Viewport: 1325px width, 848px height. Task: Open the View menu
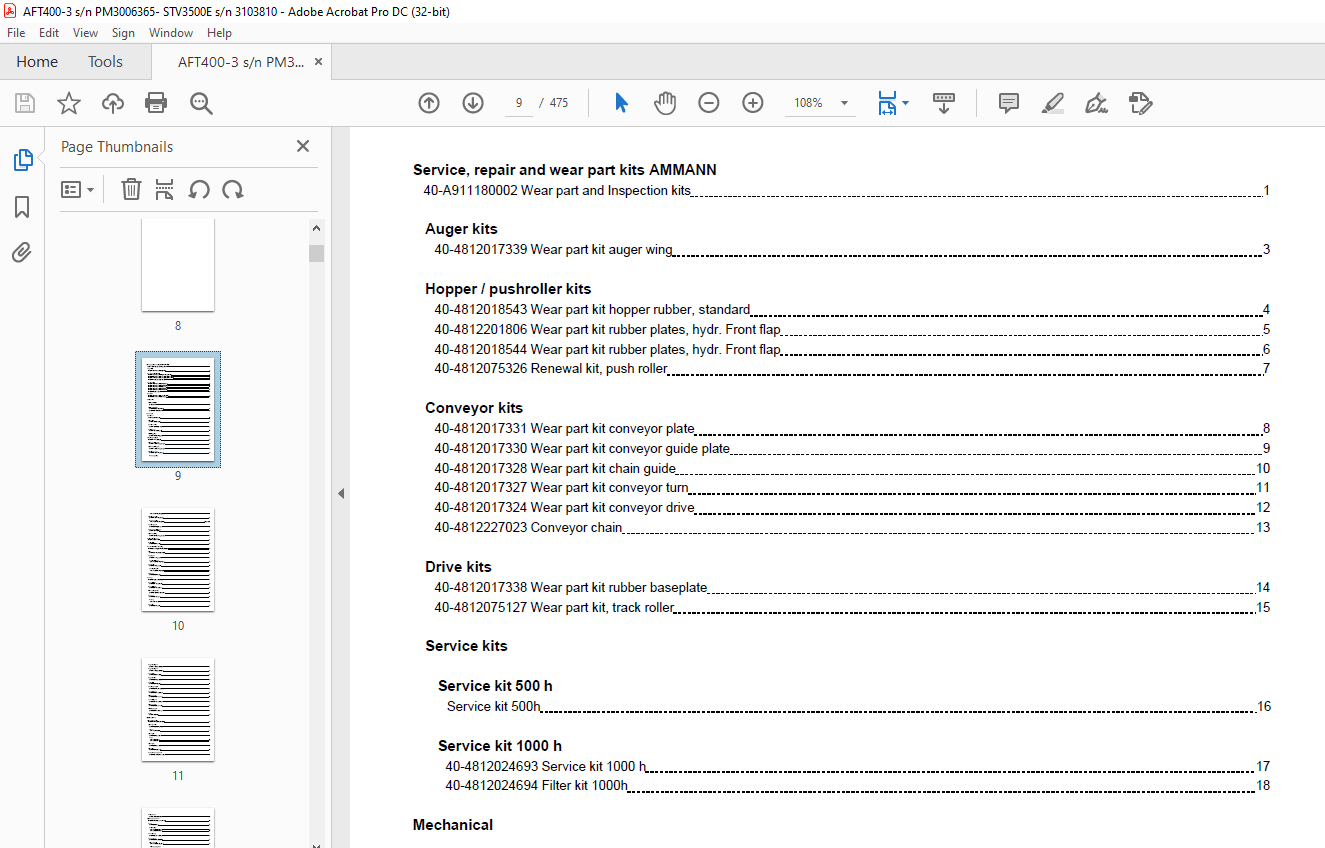coord(85,33)
